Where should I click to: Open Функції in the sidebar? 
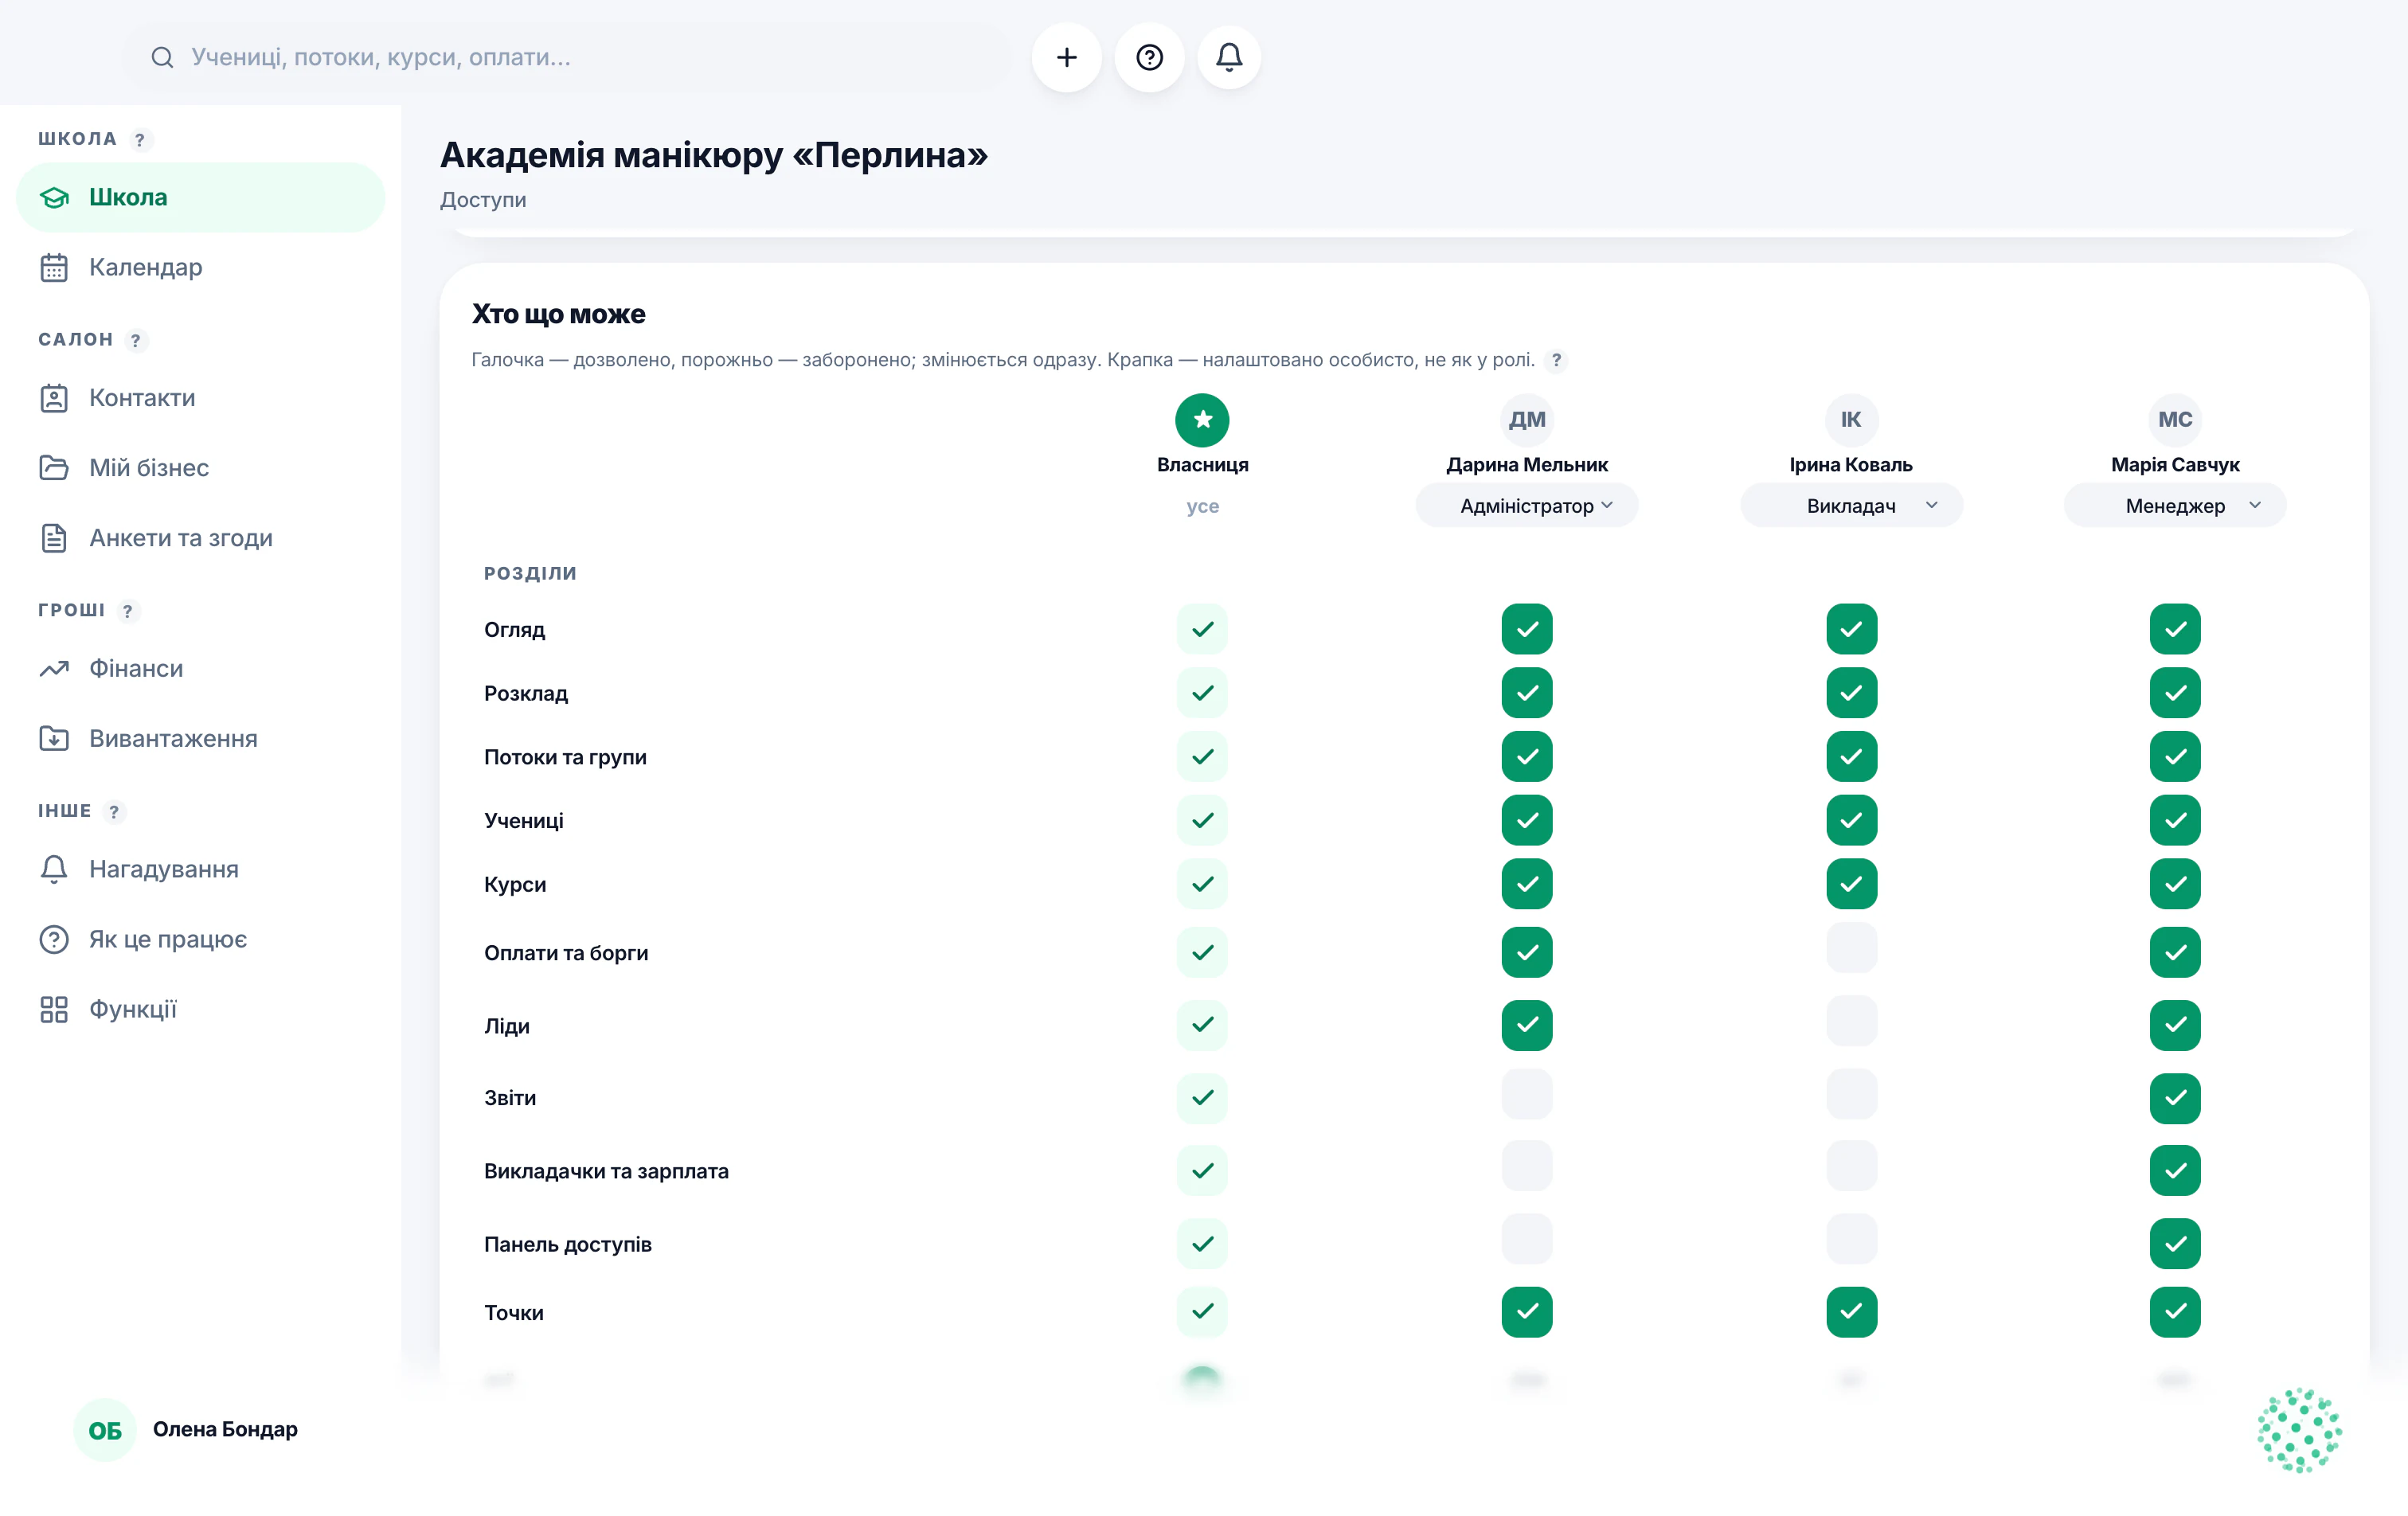(200, 1009)
